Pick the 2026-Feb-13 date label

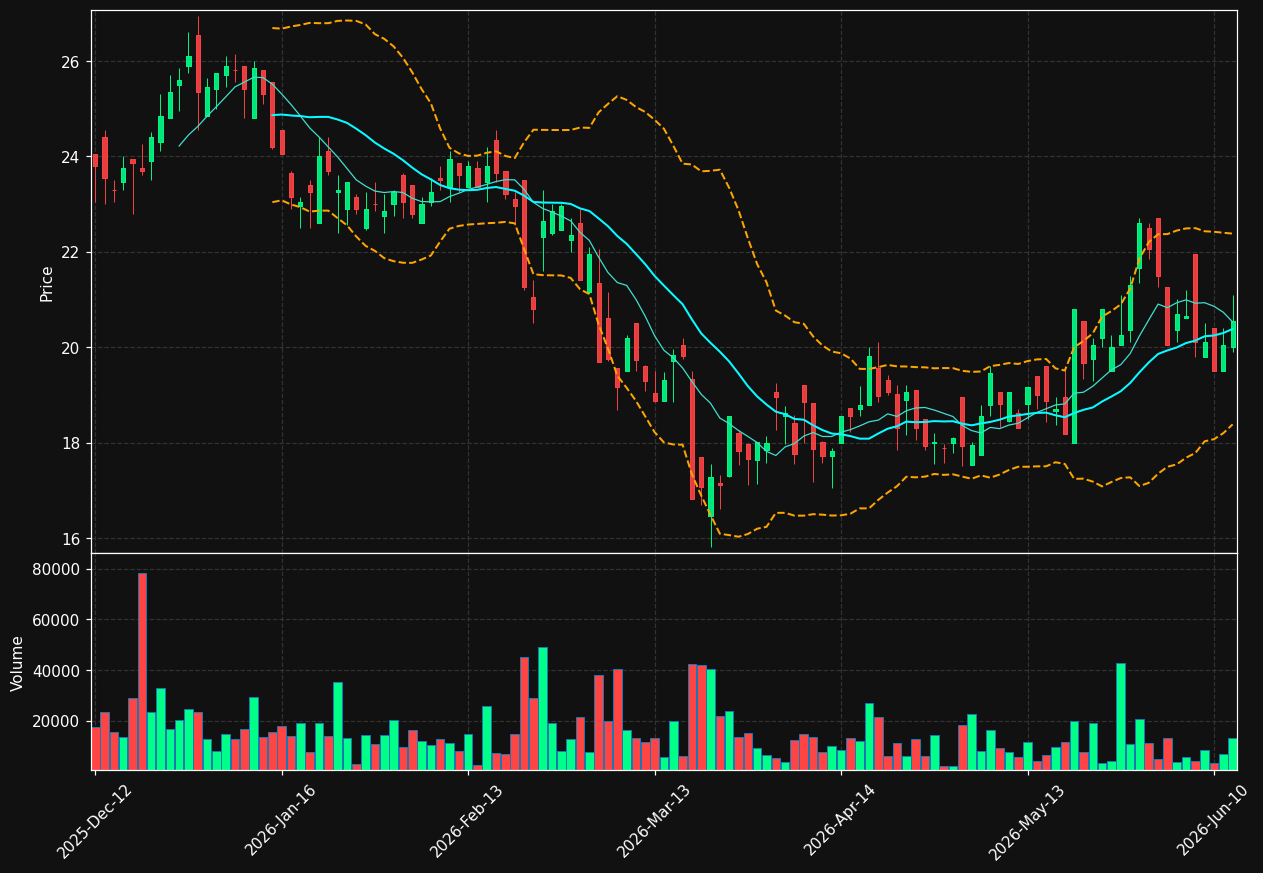tap(467, 821)
